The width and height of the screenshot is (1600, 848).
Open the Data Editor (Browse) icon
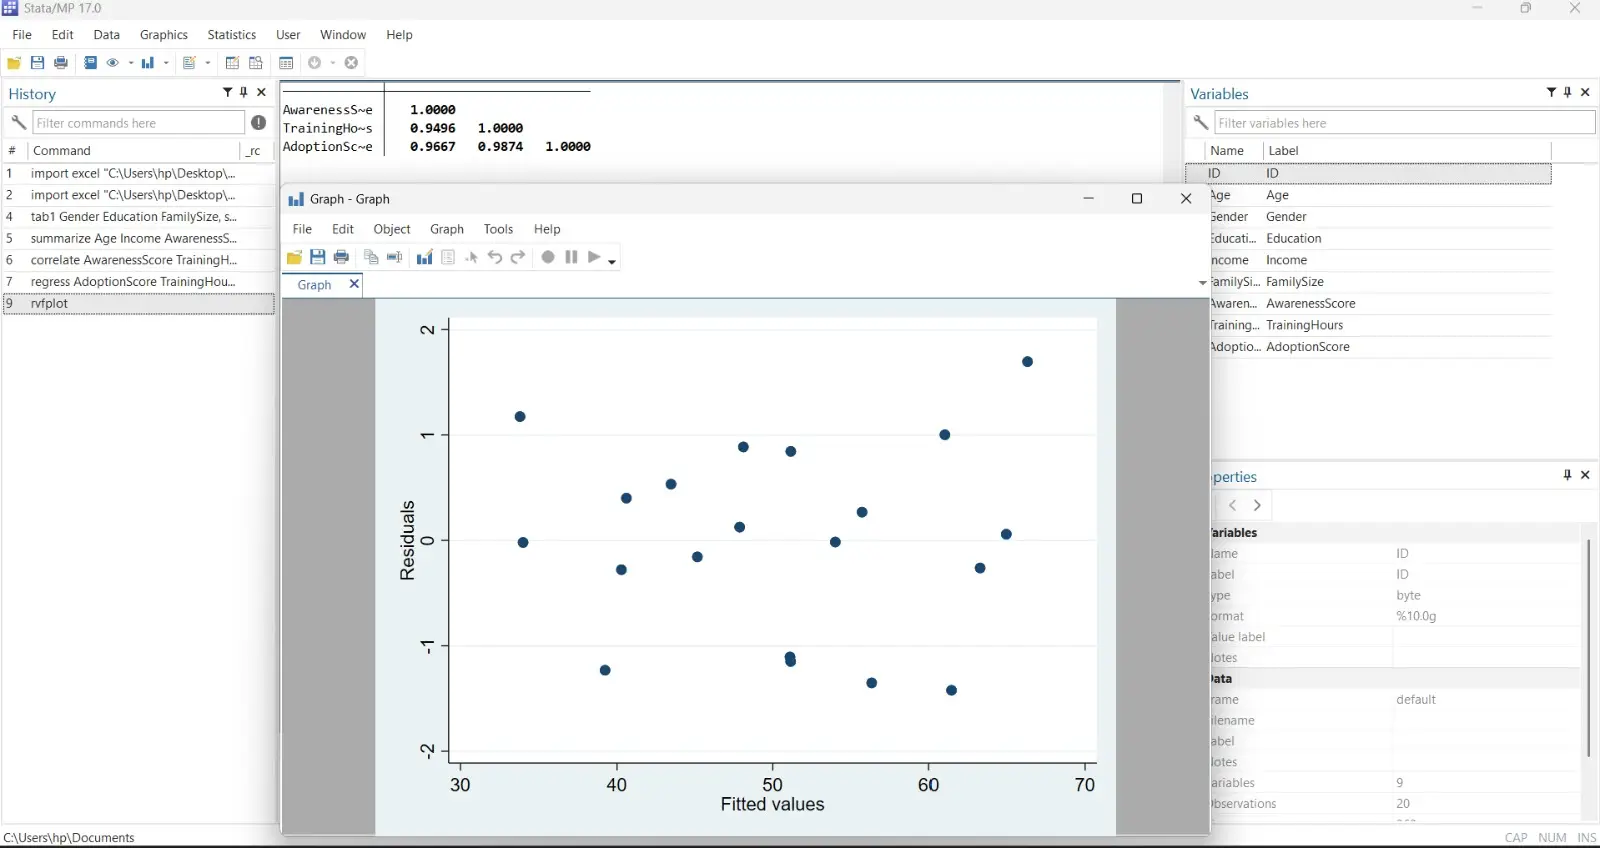coord(256,63)
